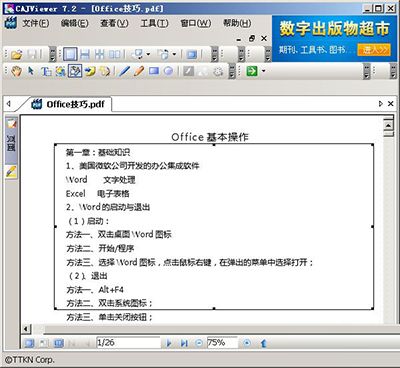400x368 pixels.
Task: Click the zoom out minus button
Action: point(199,343)
